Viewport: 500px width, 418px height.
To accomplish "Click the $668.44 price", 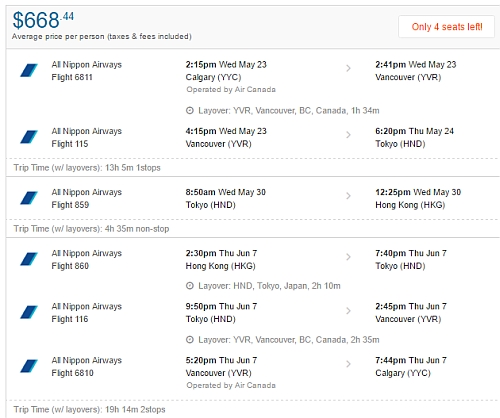I will click(43, 20).
